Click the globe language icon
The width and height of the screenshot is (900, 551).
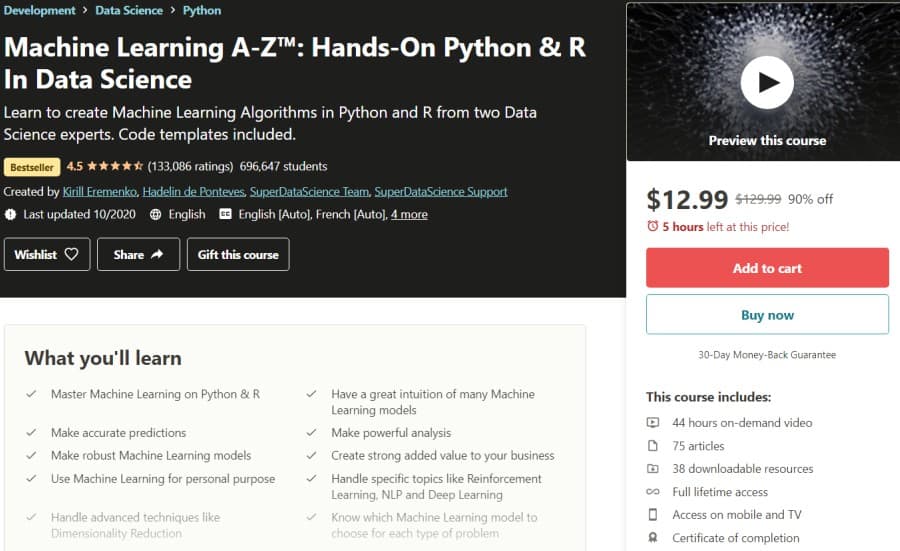155,214
